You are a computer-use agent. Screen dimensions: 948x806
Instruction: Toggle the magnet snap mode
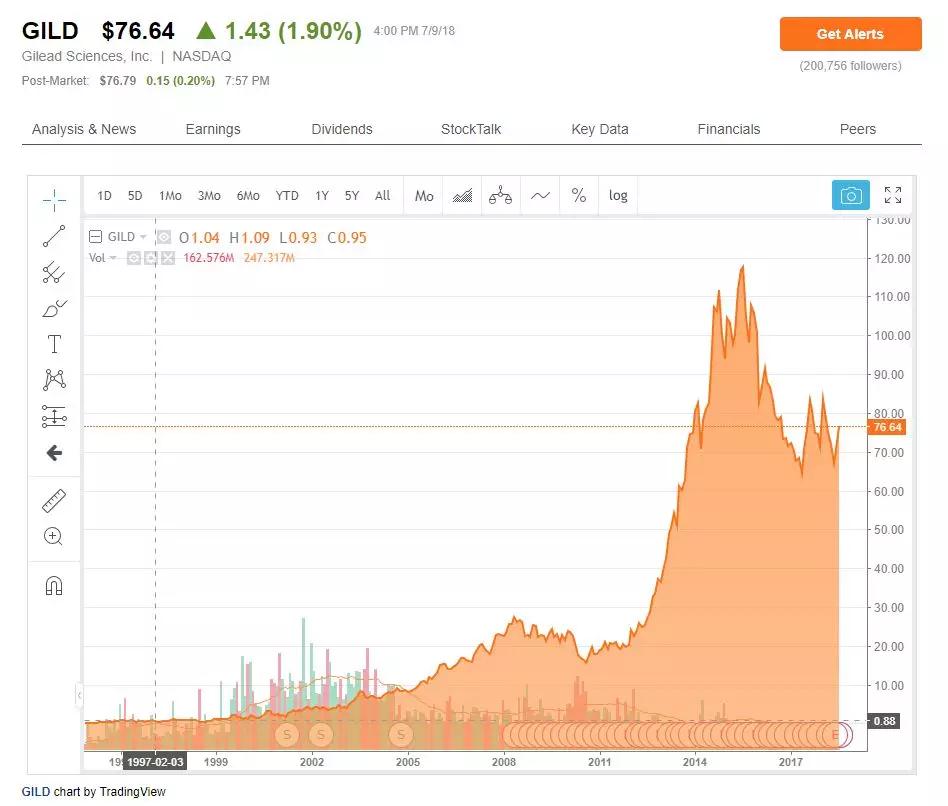(x=54, y=586)
